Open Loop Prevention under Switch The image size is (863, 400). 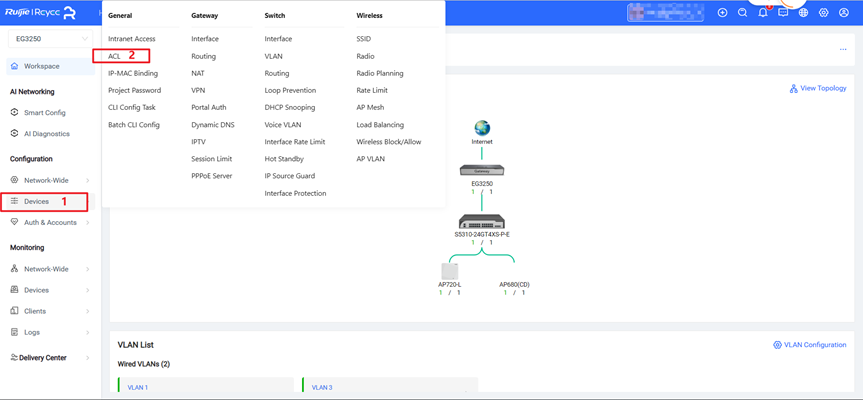coord(290,90)
